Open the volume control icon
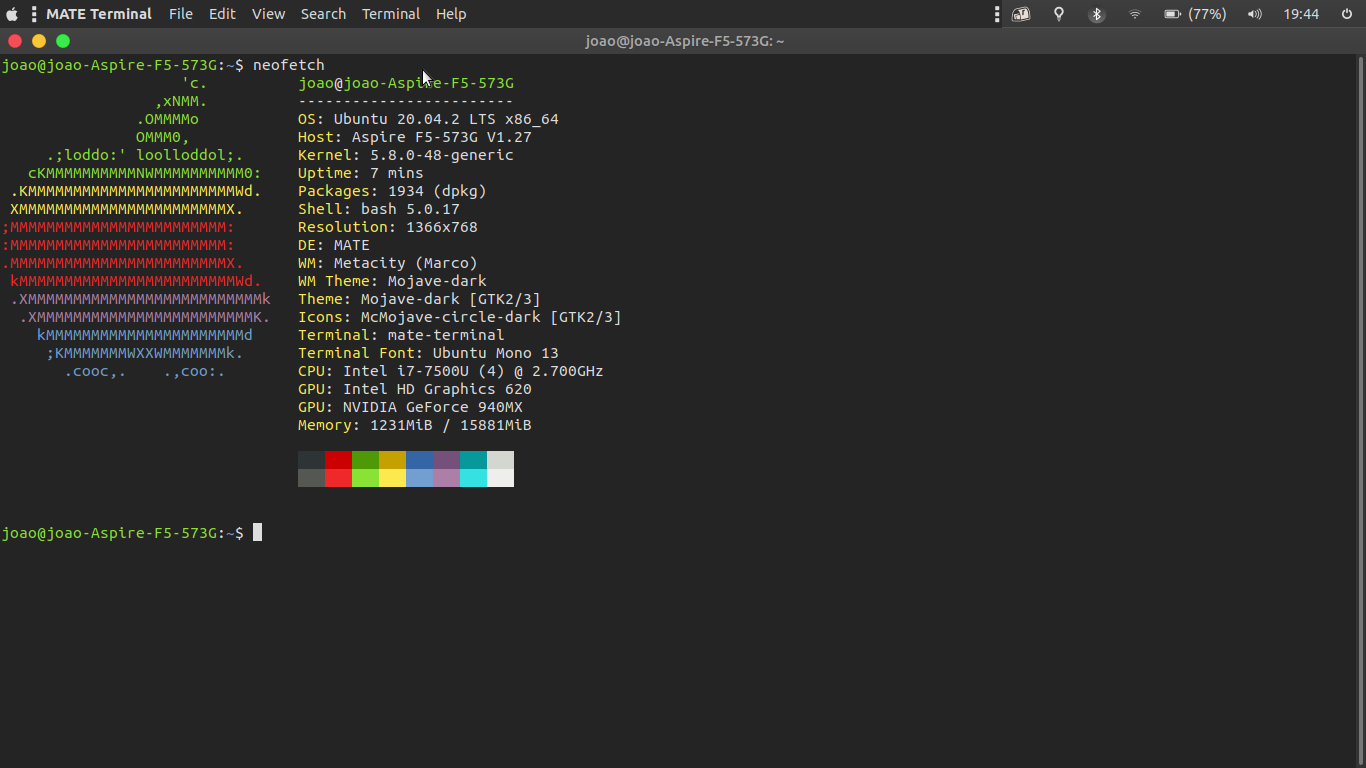 point(1255,14)
